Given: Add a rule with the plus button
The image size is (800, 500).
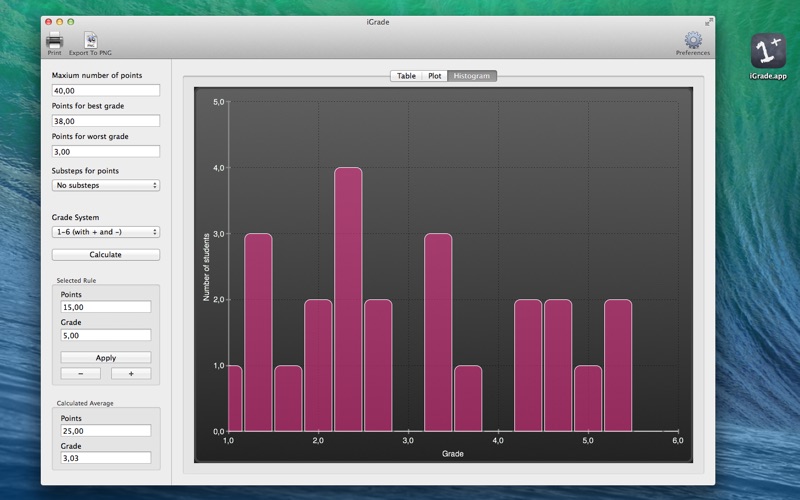Looking at the screenshot, I should click(131, 373).
